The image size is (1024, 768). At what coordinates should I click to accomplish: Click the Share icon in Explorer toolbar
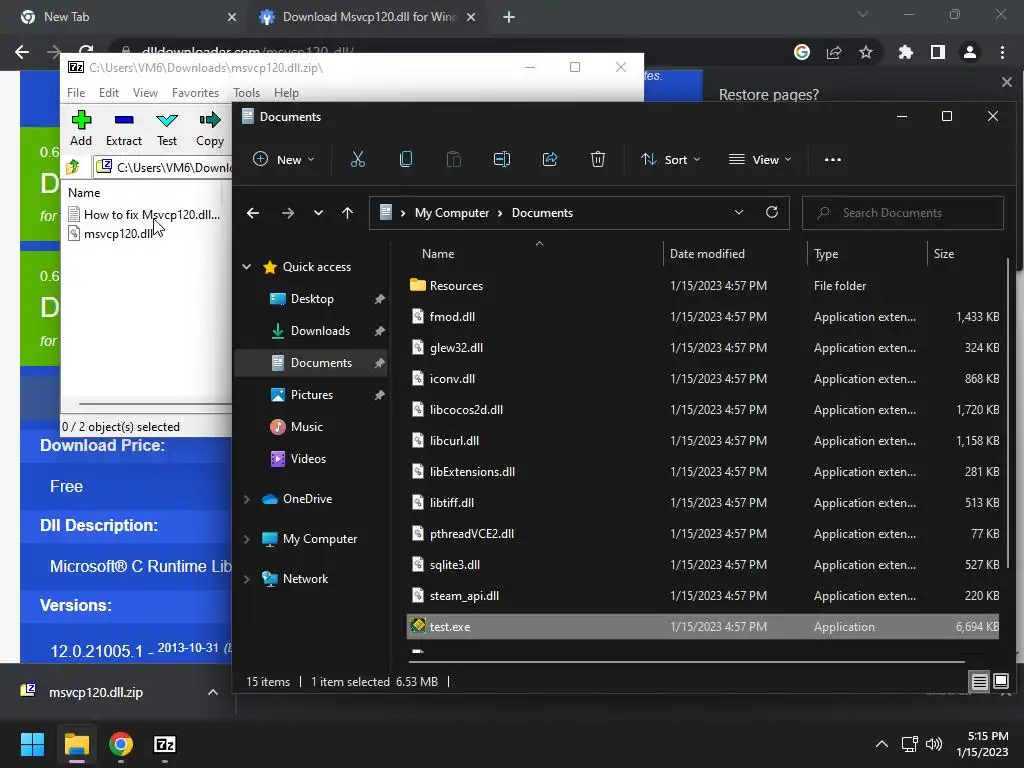click(550, 159)
